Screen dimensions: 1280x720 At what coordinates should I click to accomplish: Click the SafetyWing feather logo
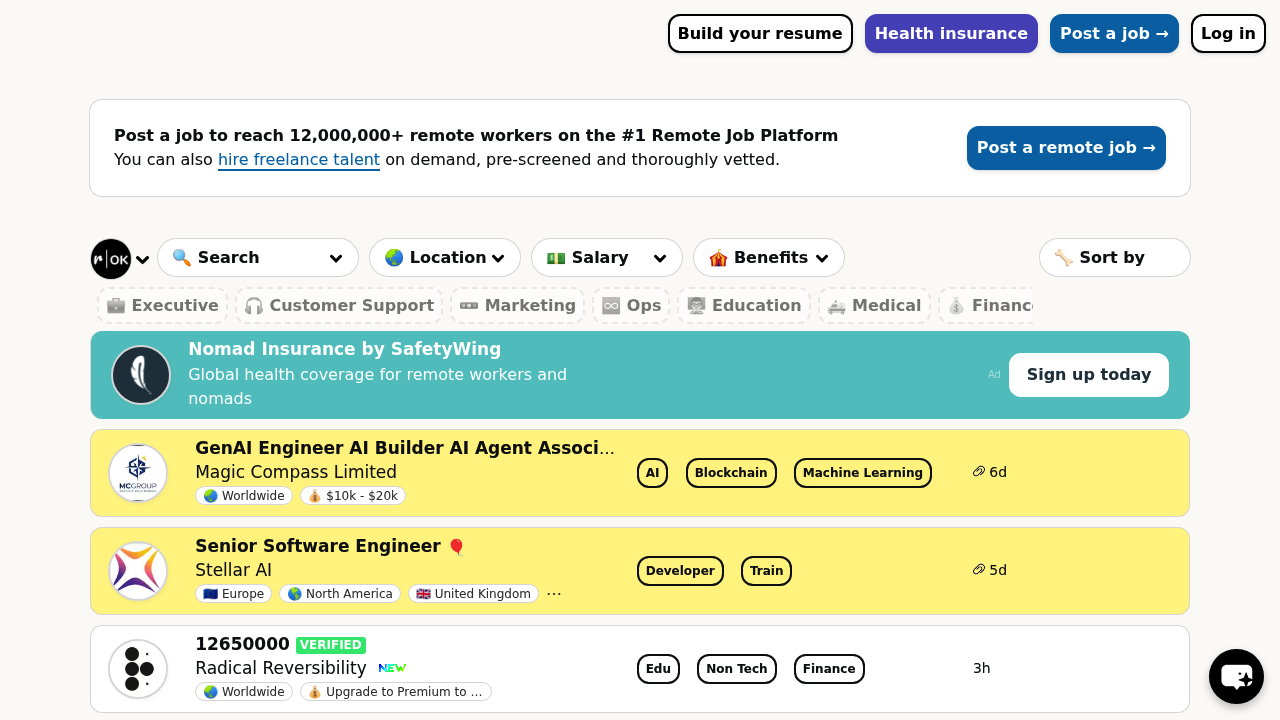click(141, 375)
